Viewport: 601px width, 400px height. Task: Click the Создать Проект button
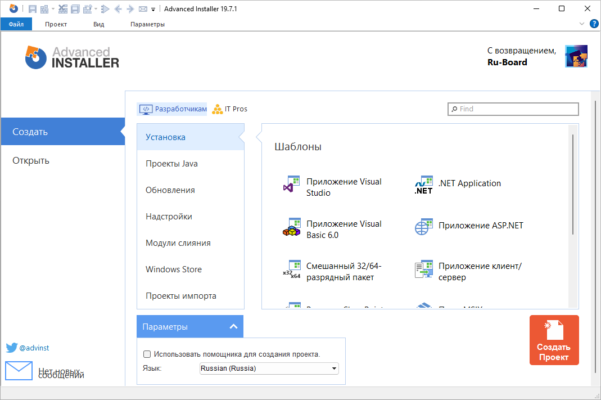(554, 340)
